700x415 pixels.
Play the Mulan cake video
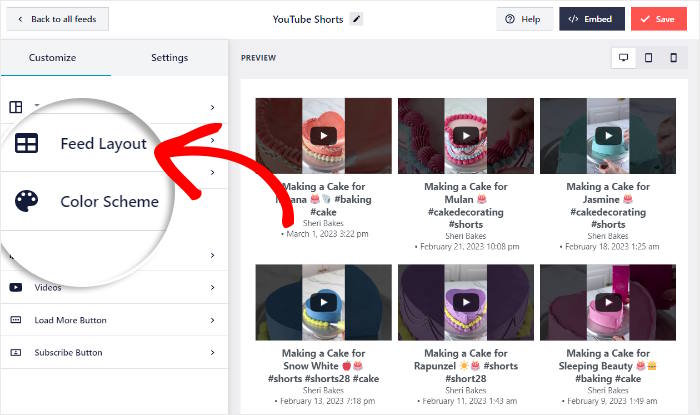(x=466, y=136)
